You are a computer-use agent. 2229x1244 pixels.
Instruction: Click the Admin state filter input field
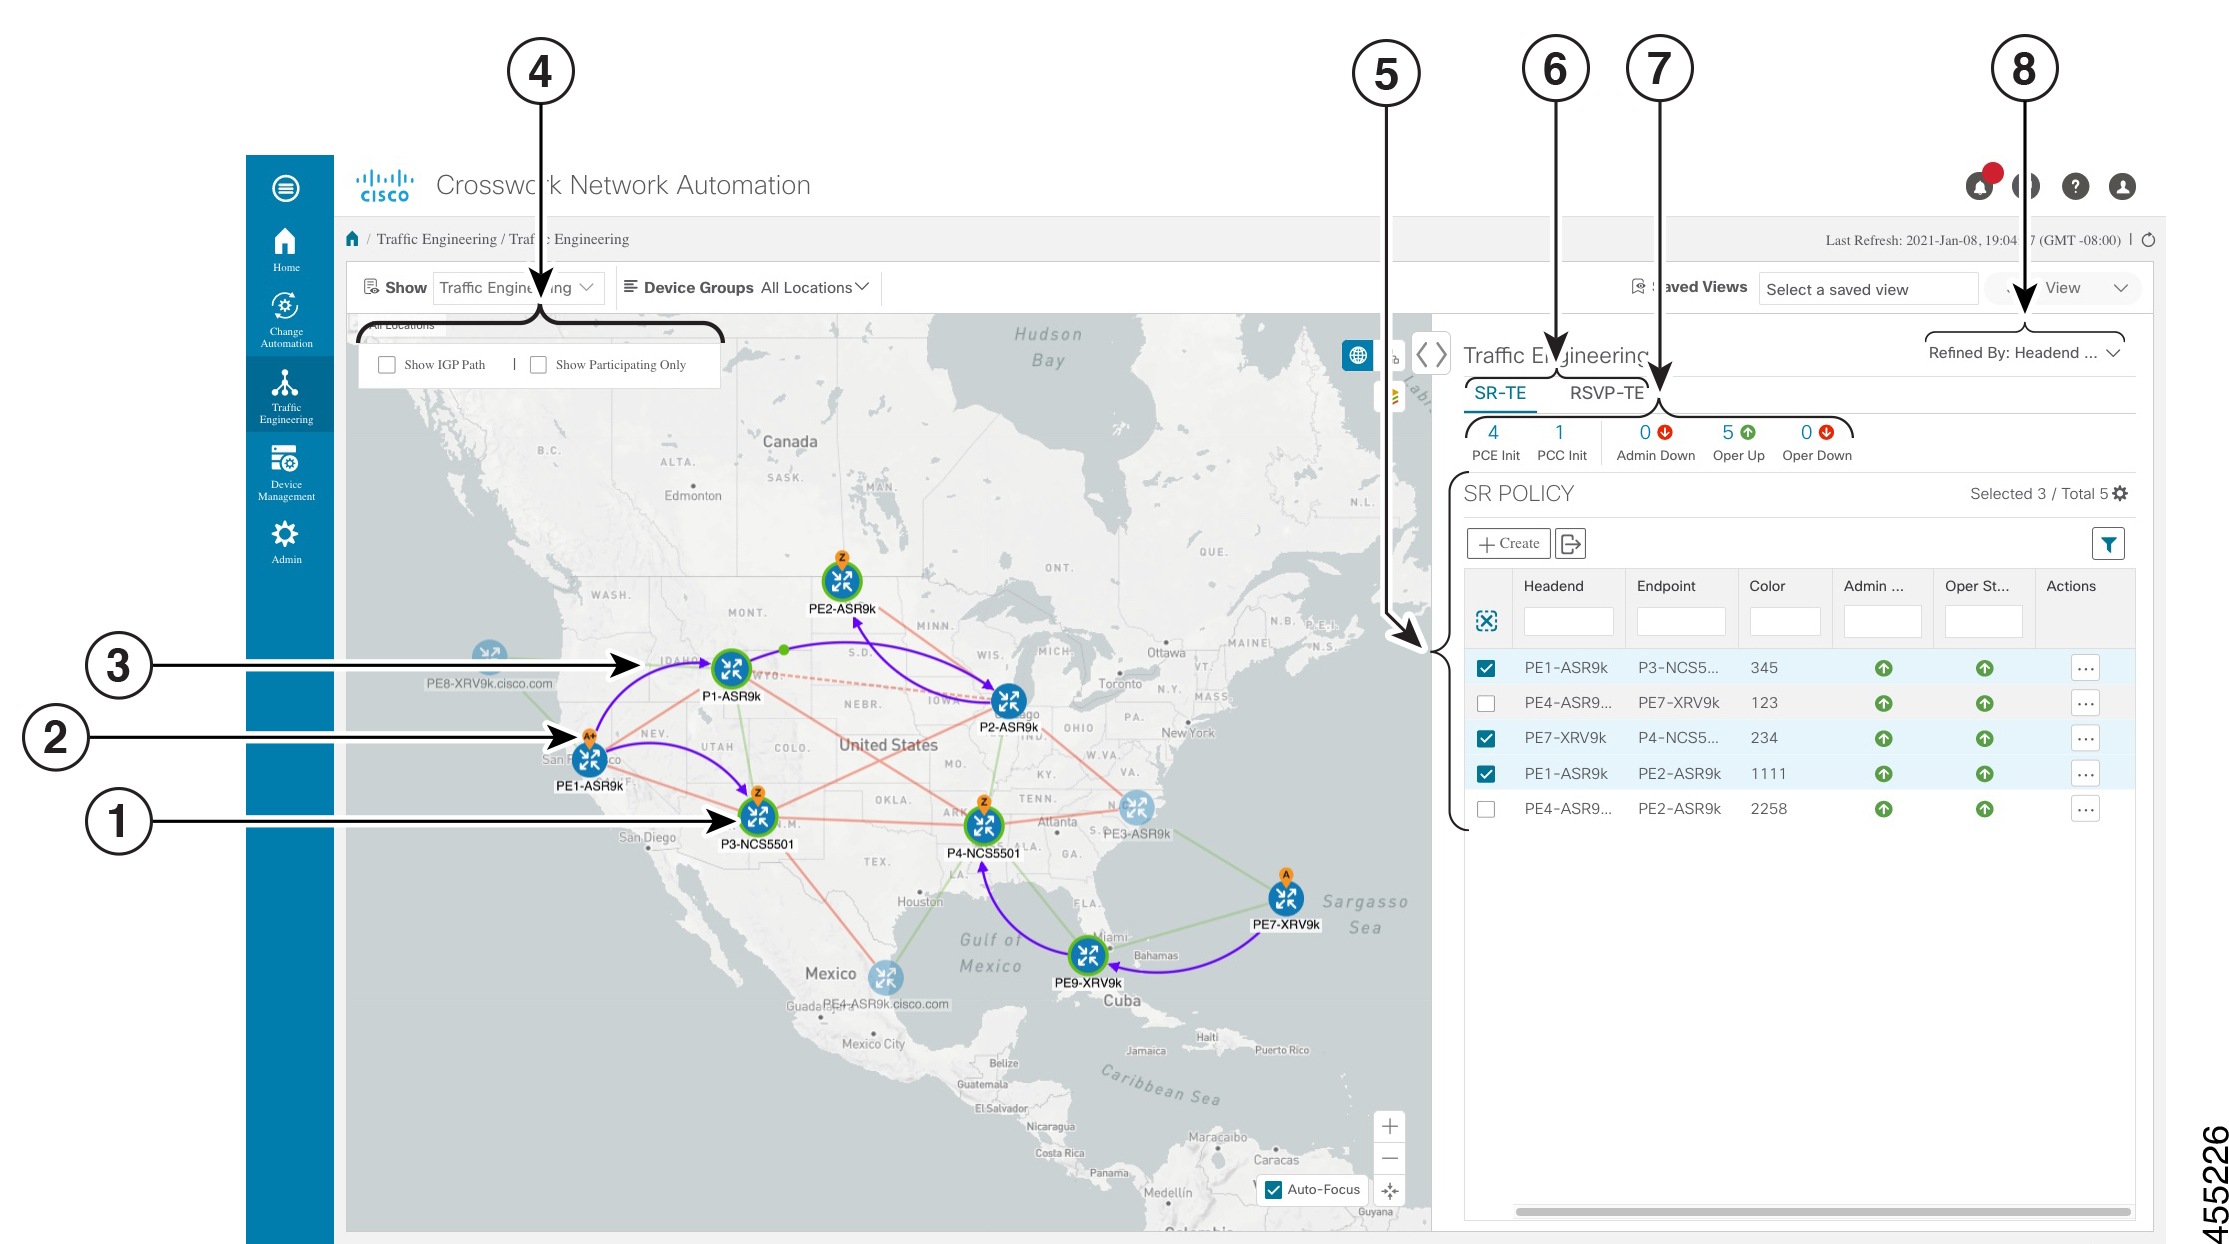[x=1882, y=621]
